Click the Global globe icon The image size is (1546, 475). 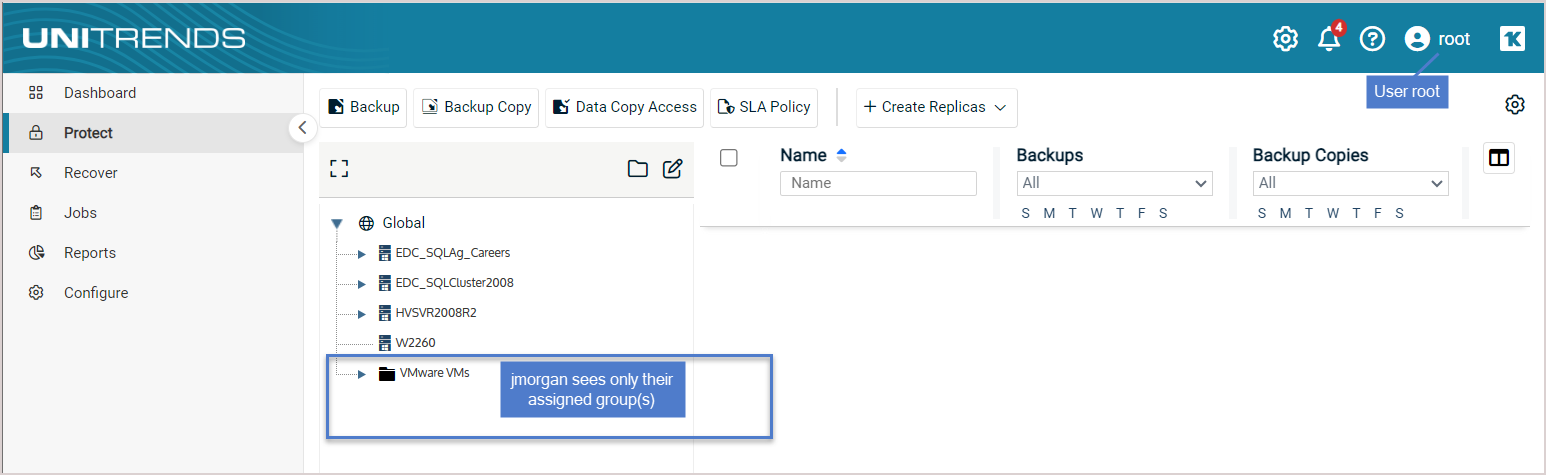click(366, 223)
